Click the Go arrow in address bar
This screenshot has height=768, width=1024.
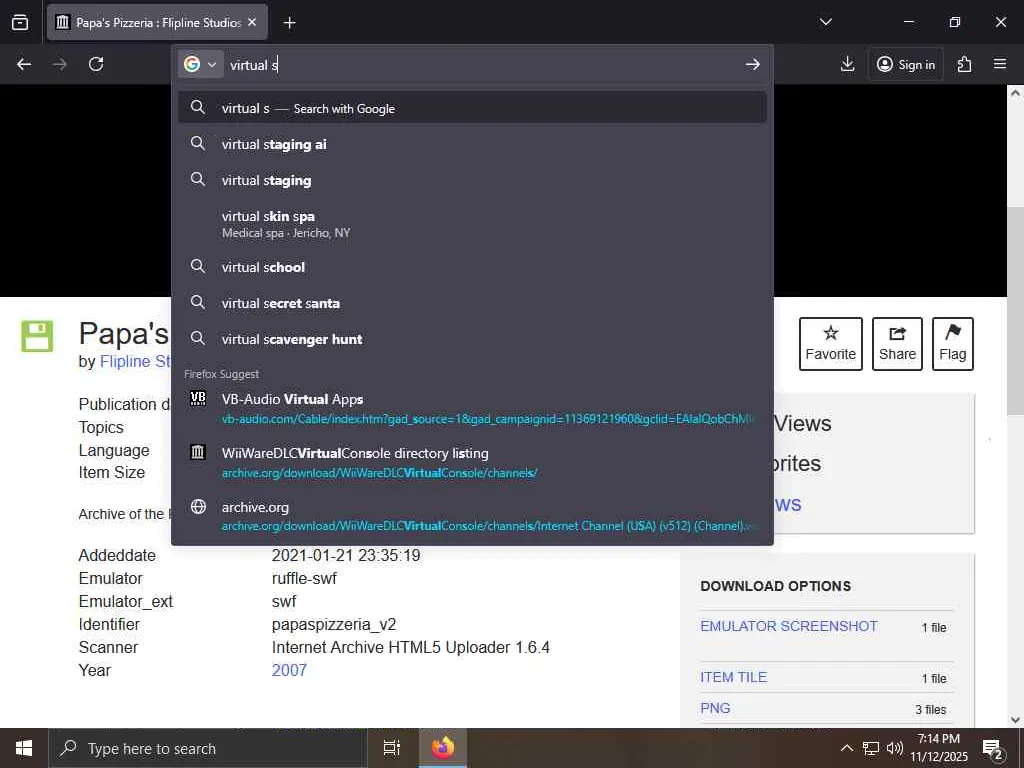tap(752, 64)
